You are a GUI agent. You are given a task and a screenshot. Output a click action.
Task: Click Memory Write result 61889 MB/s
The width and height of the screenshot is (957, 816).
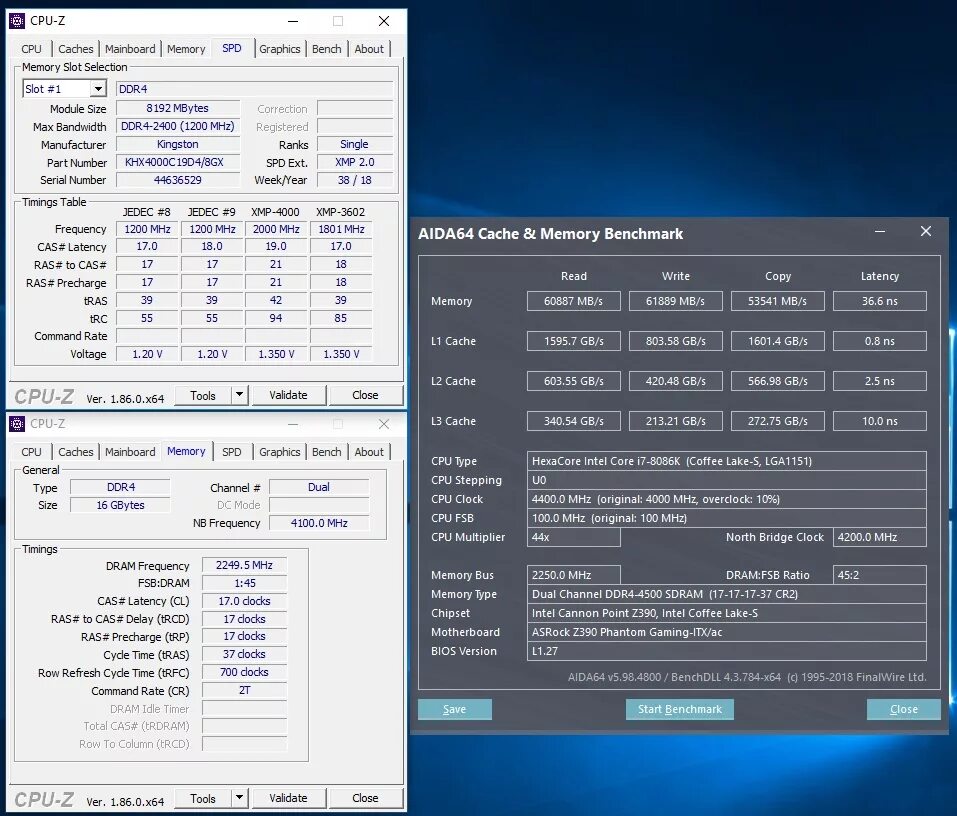[x=676, y=301]
